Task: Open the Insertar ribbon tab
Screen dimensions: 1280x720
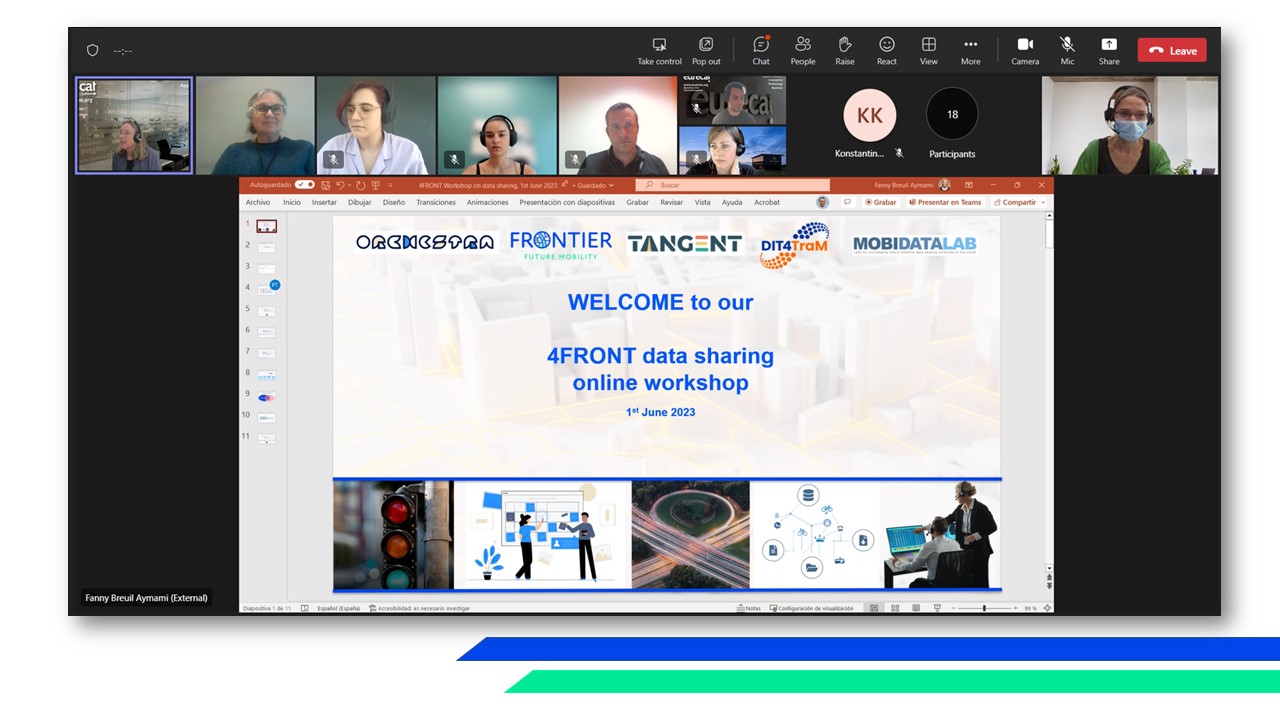Action: coord(324,202)
